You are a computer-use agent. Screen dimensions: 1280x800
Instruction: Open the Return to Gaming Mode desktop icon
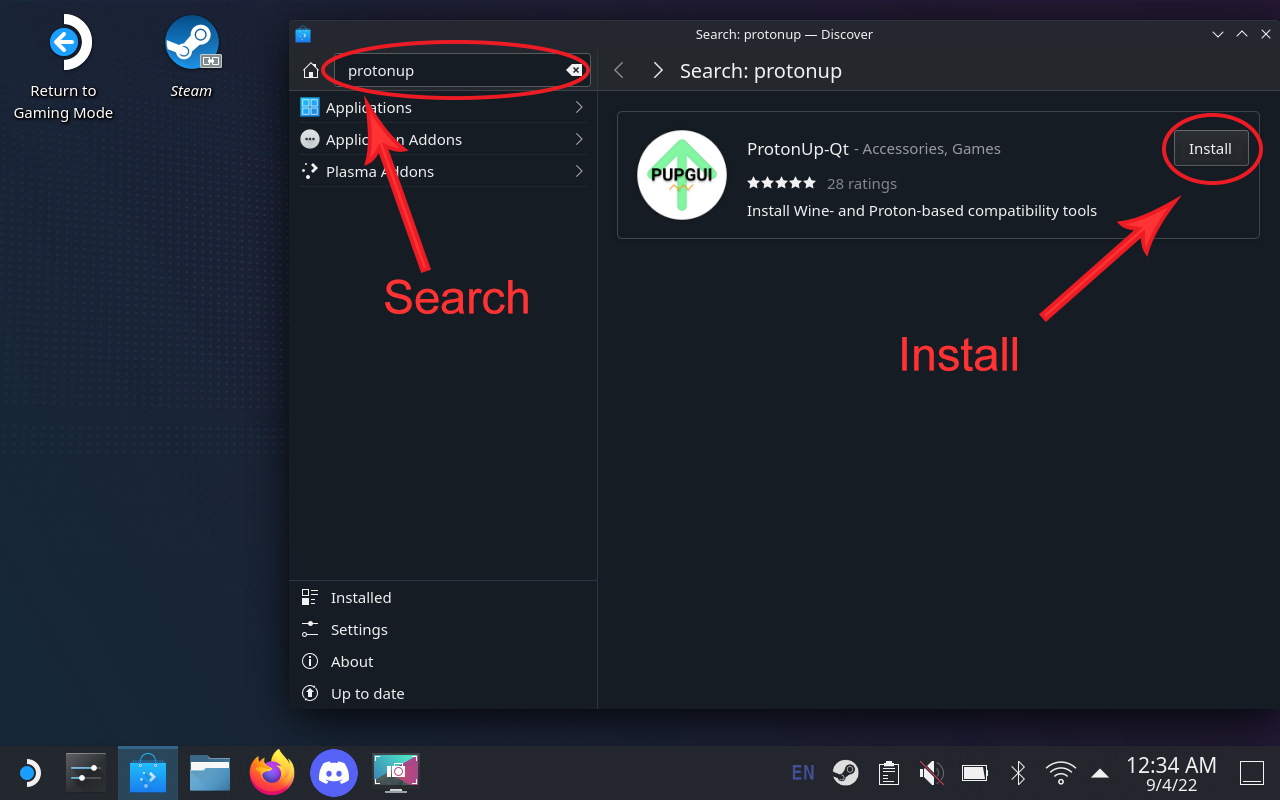point(63,68)
